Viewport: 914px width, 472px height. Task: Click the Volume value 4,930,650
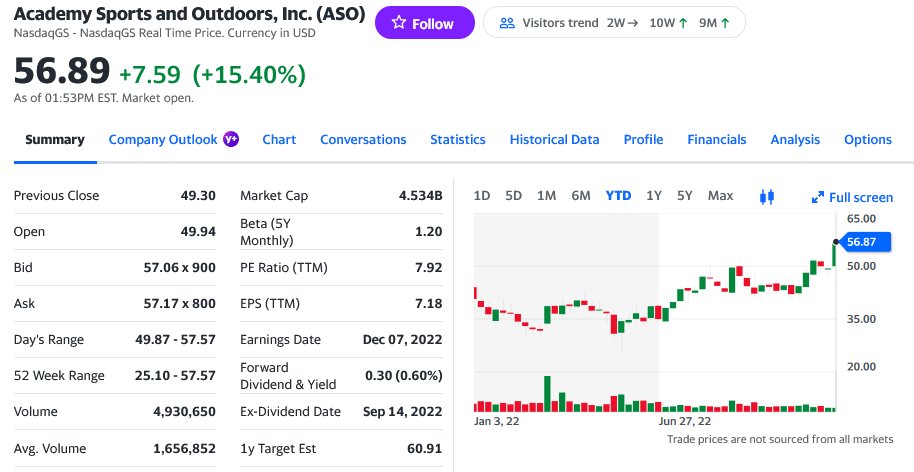pyautogui.click(x=184, y=411)
